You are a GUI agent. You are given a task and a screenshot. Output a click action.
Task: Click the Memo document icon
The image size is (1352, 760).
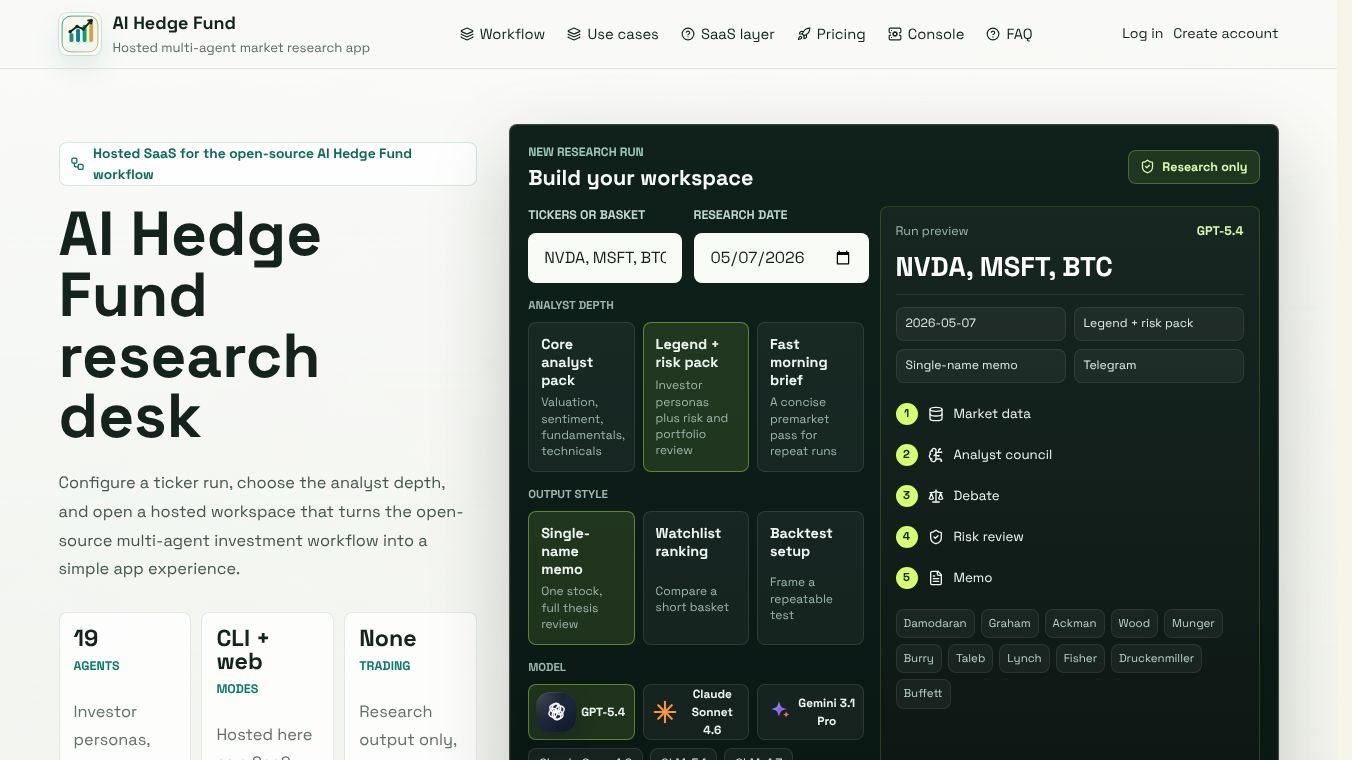click(x=936, y=578)
